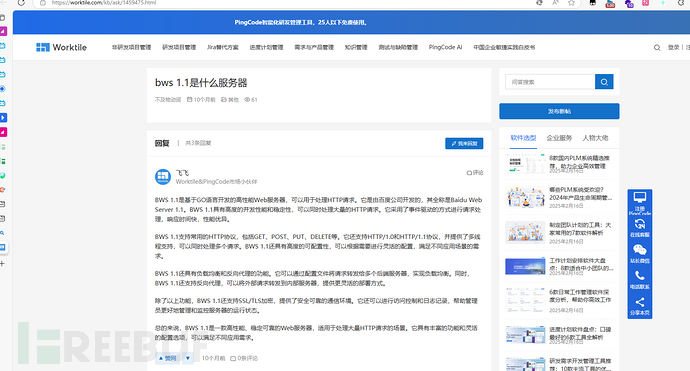This screenshot has height=371, width=690.
Task: Click the 回复 section heading
Action: point(162,143)
